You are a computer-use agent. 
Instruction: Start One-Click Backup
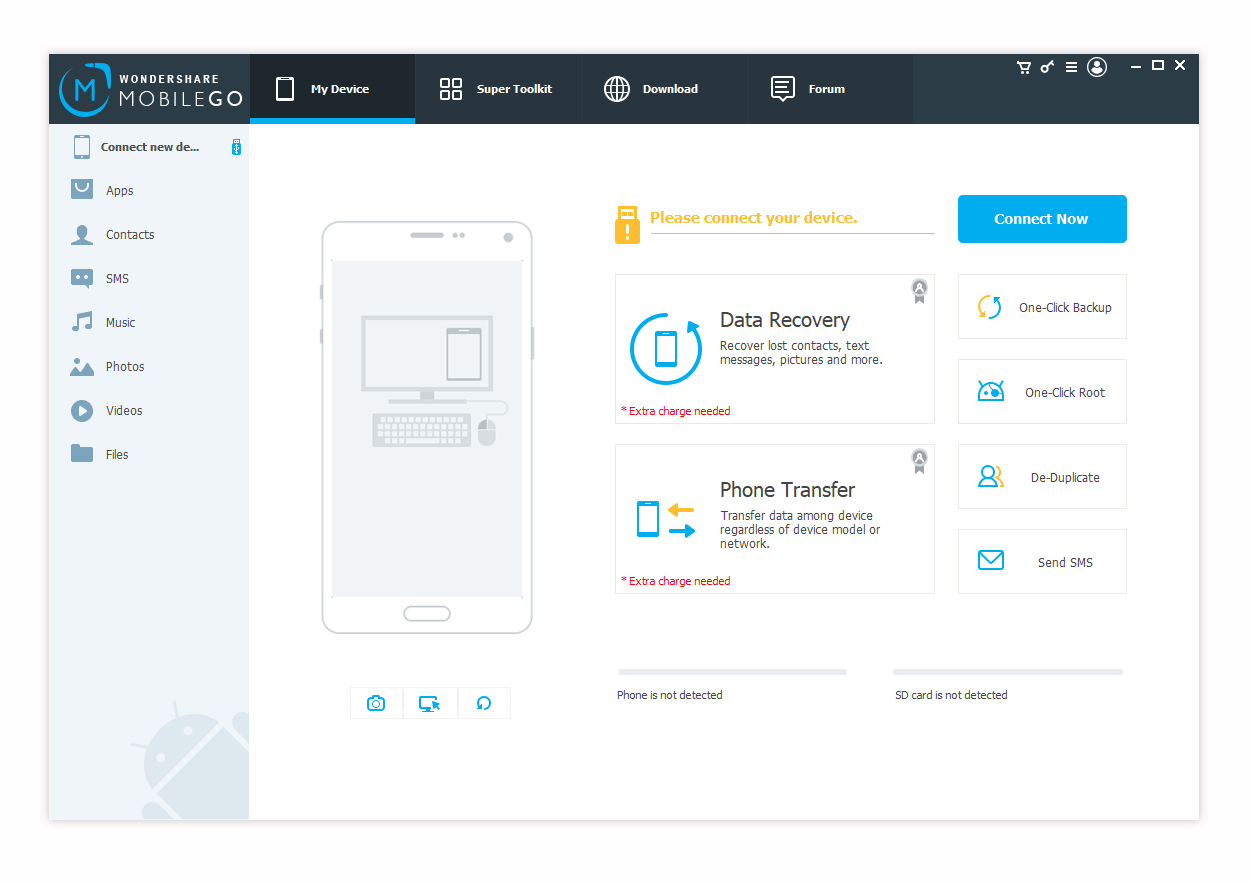(x=1042, y=307)
